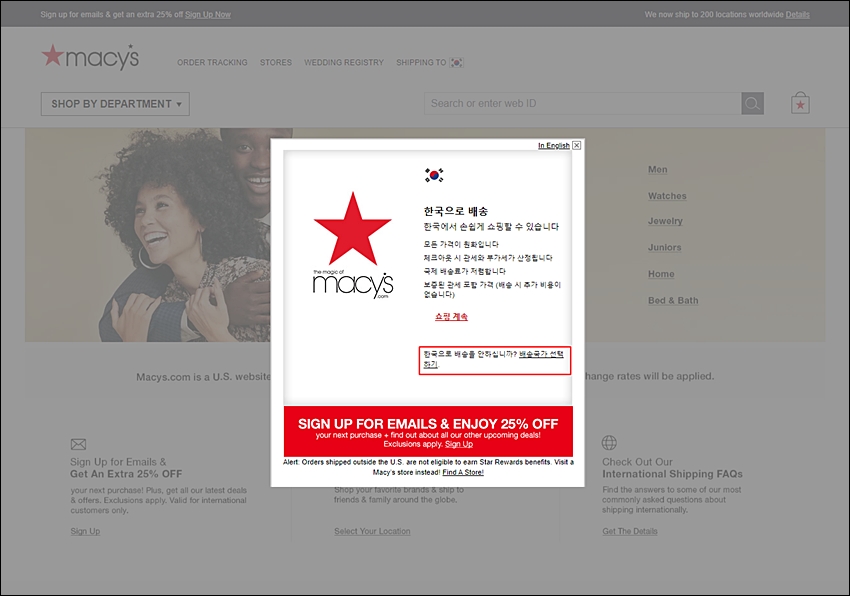Close the popup with the X button
The height and width of the screenshot is (596, 850).
point(577,145)
